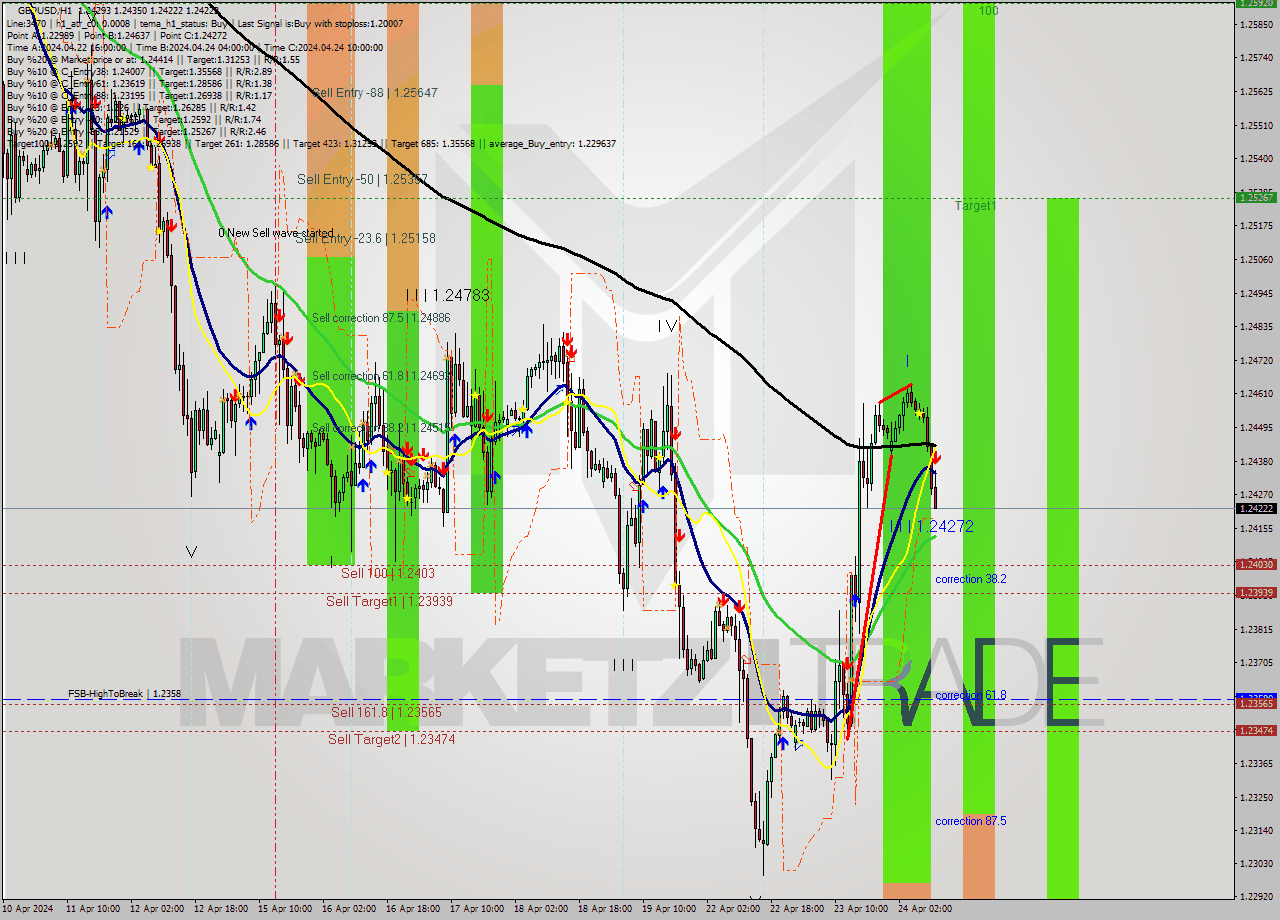The height and width of the screenshot is (920, 1280).
Task: Select the 'Sell Target1 | 1.23939' label
Action: (389, 601)
